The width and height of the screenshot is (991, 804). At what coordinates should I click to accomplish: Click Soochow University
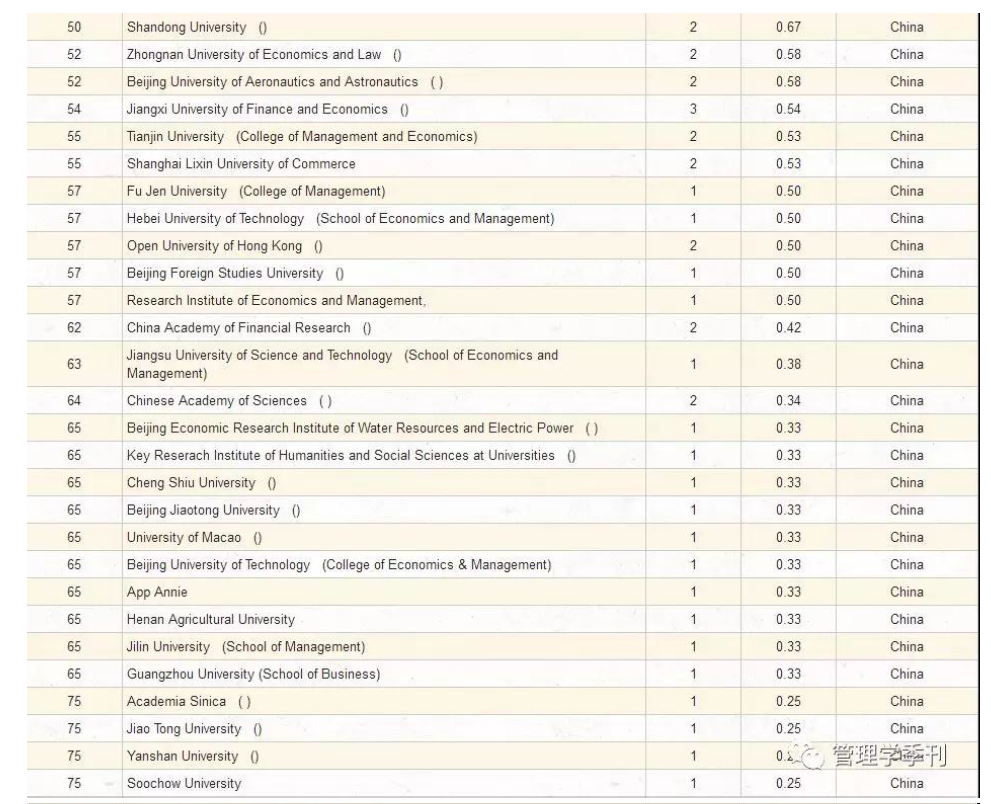pyautogui.click(x=184, y=783)
